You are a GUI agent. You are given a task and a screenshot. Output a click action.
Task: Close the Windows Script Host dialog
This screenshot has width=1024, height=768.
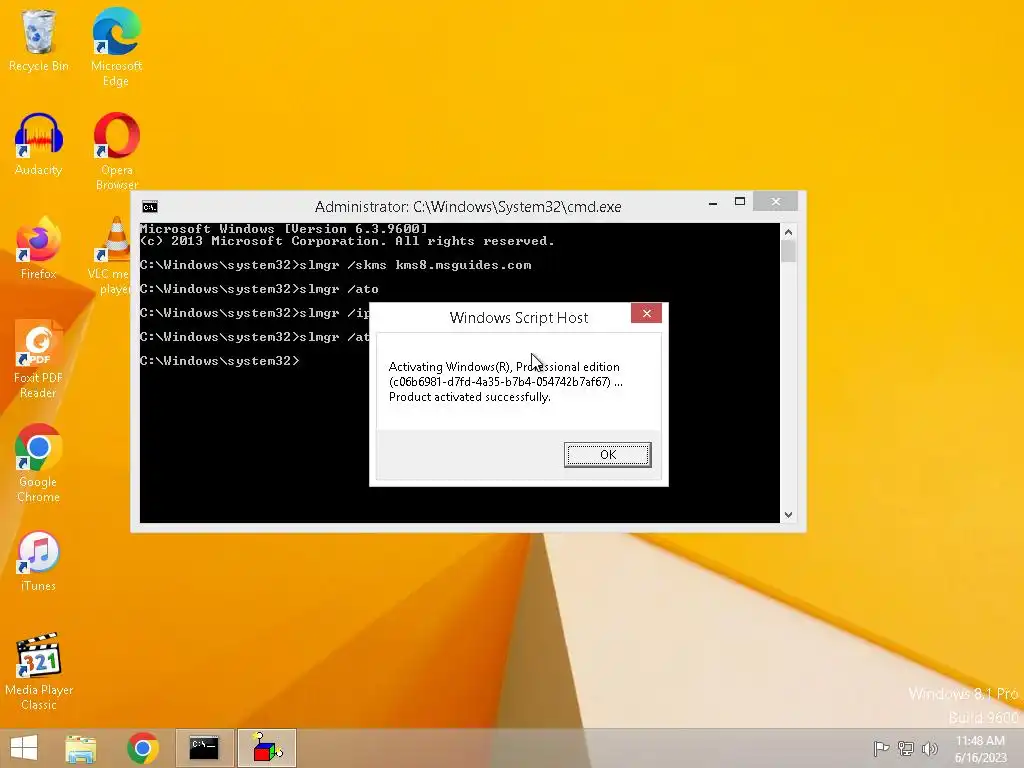tap(647, 313)
